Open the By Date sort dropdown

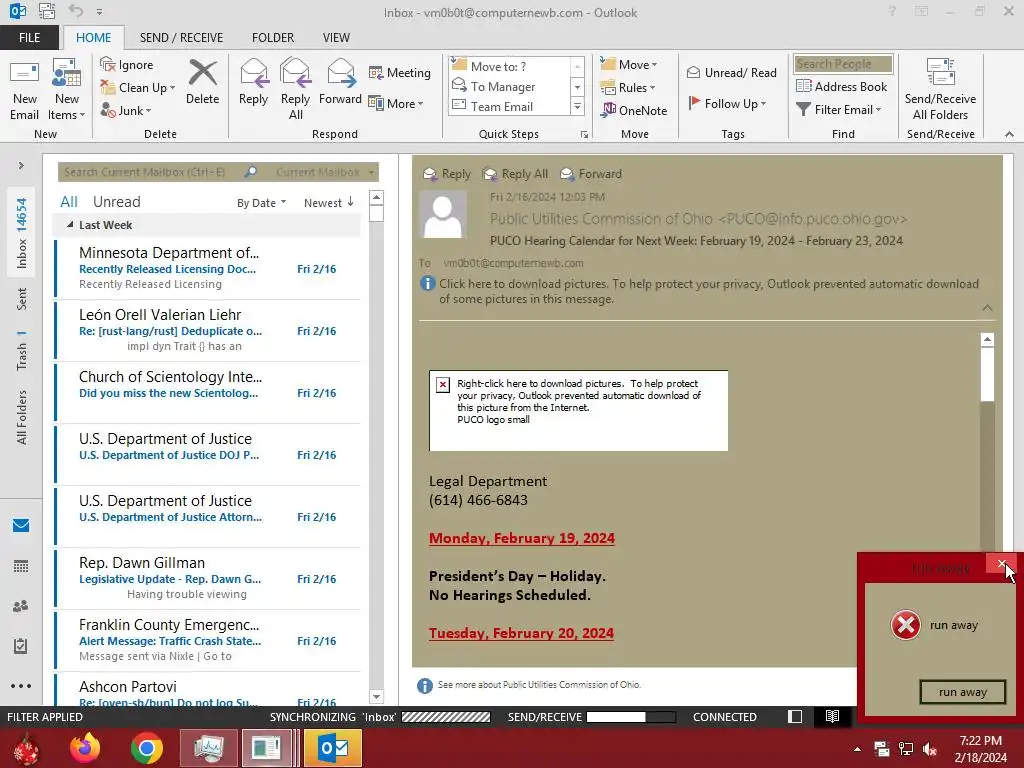pyautogui.click(x=261, y=203)
